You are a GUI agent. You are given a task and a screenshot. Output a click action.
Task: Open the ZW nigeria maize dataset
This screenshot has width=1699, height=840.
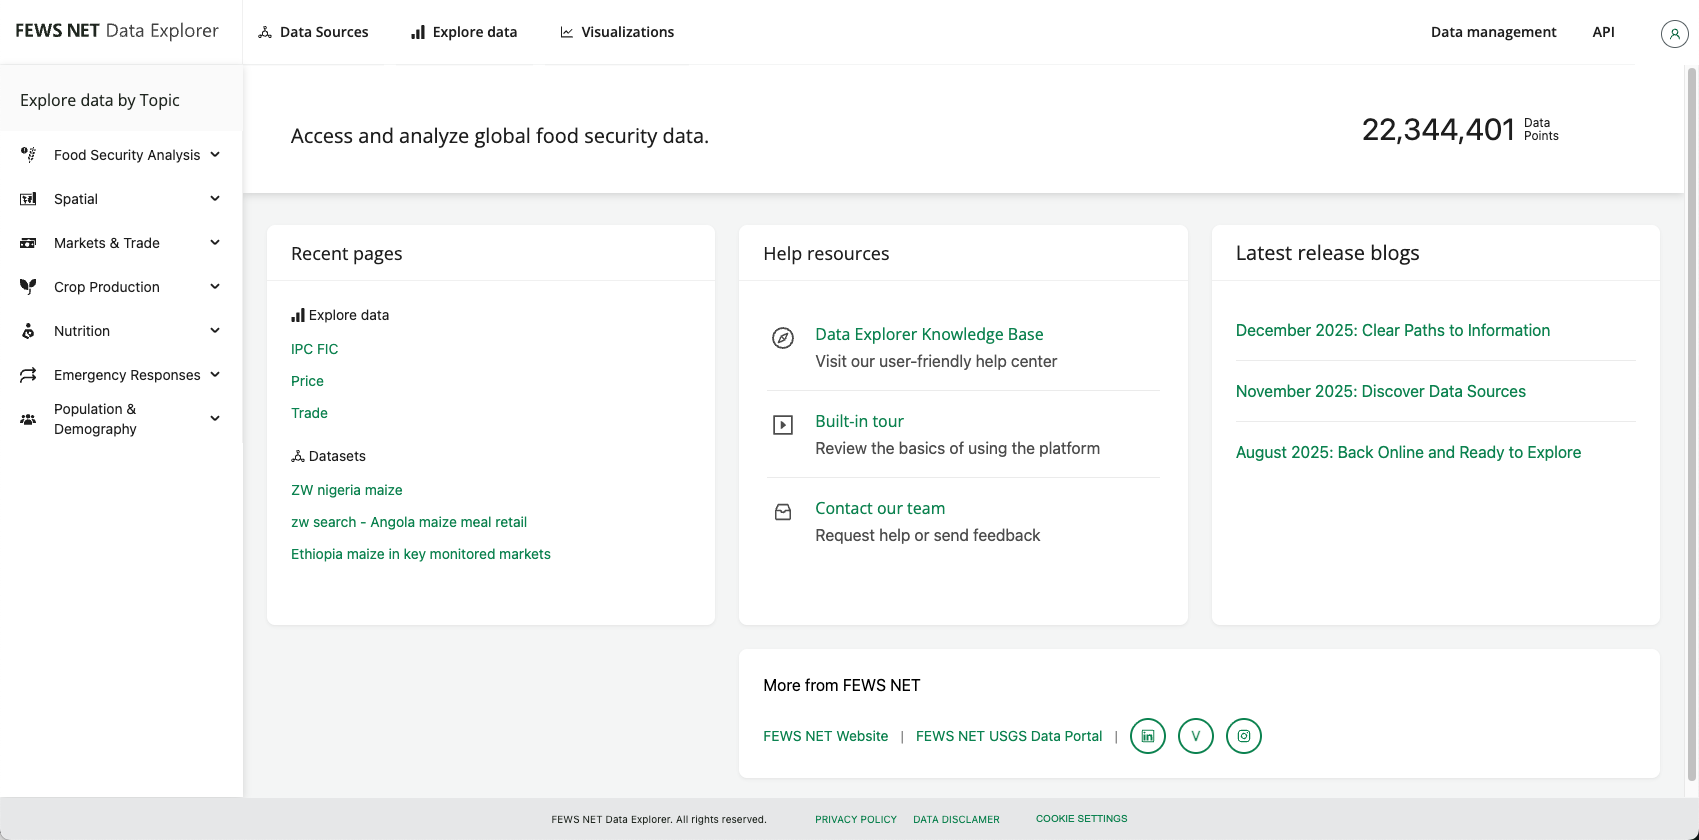(346, 490)
